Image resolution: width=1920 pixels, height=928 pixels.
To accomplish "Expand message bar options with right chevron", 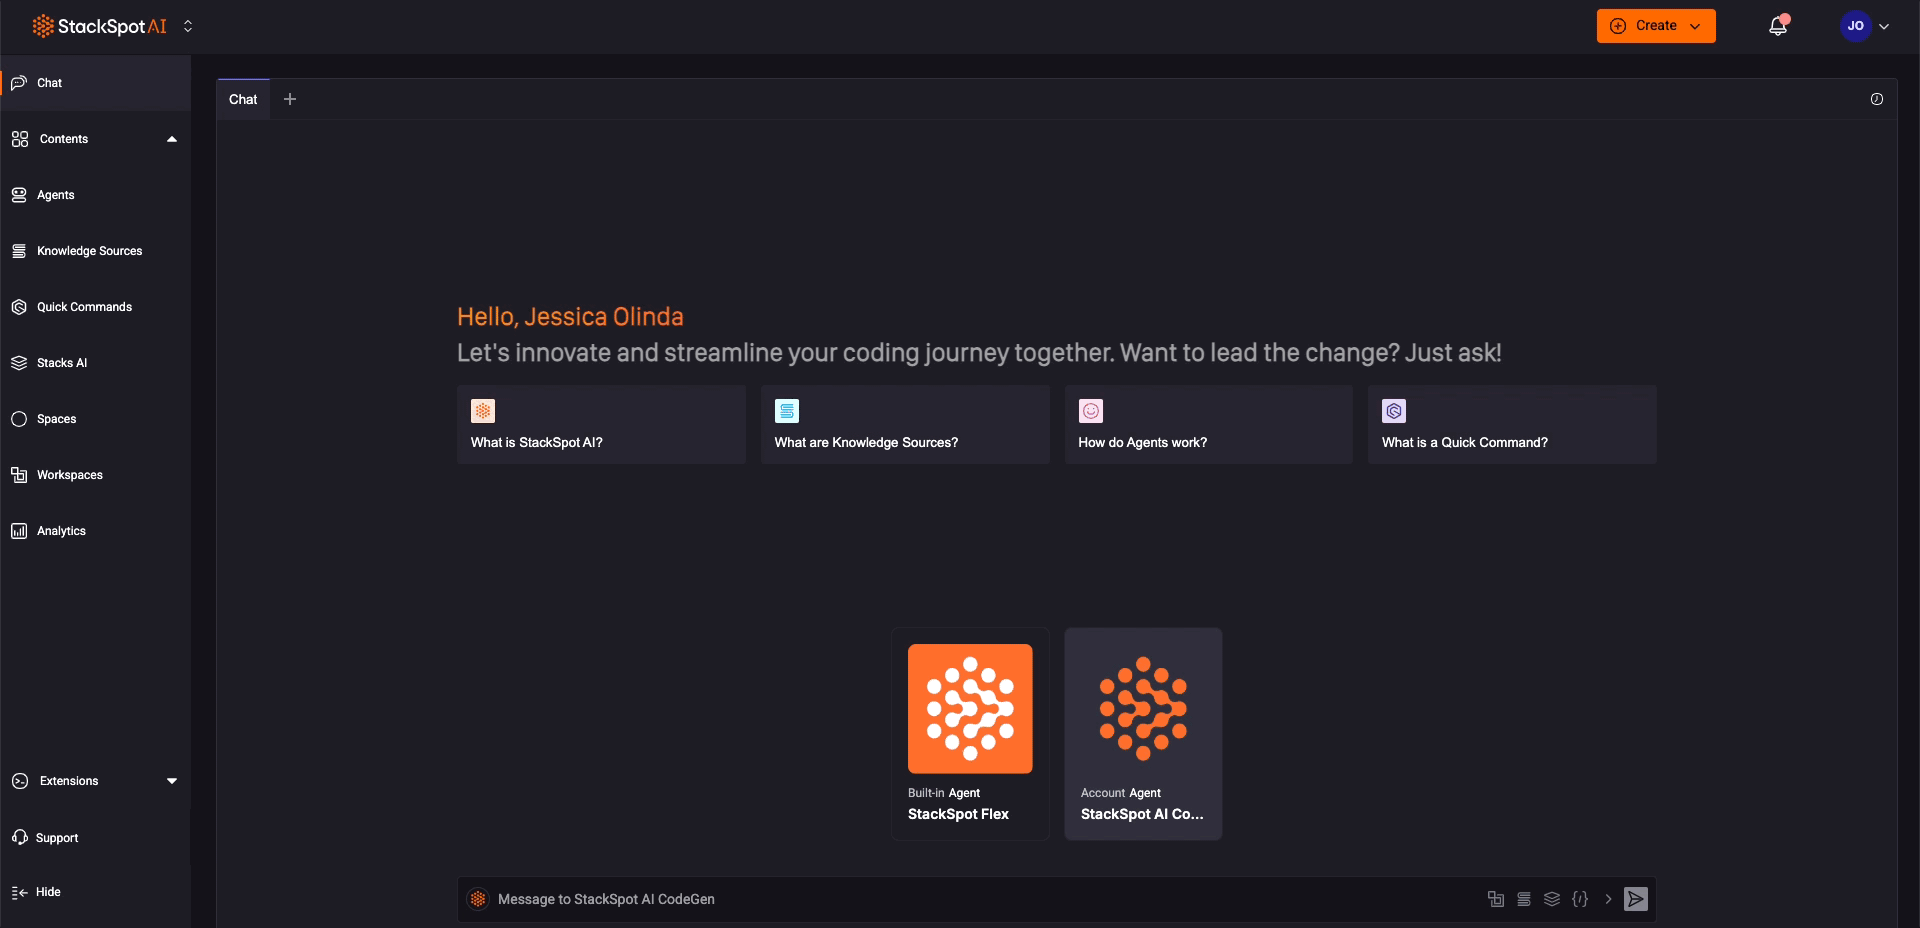I will [1608, 899].
